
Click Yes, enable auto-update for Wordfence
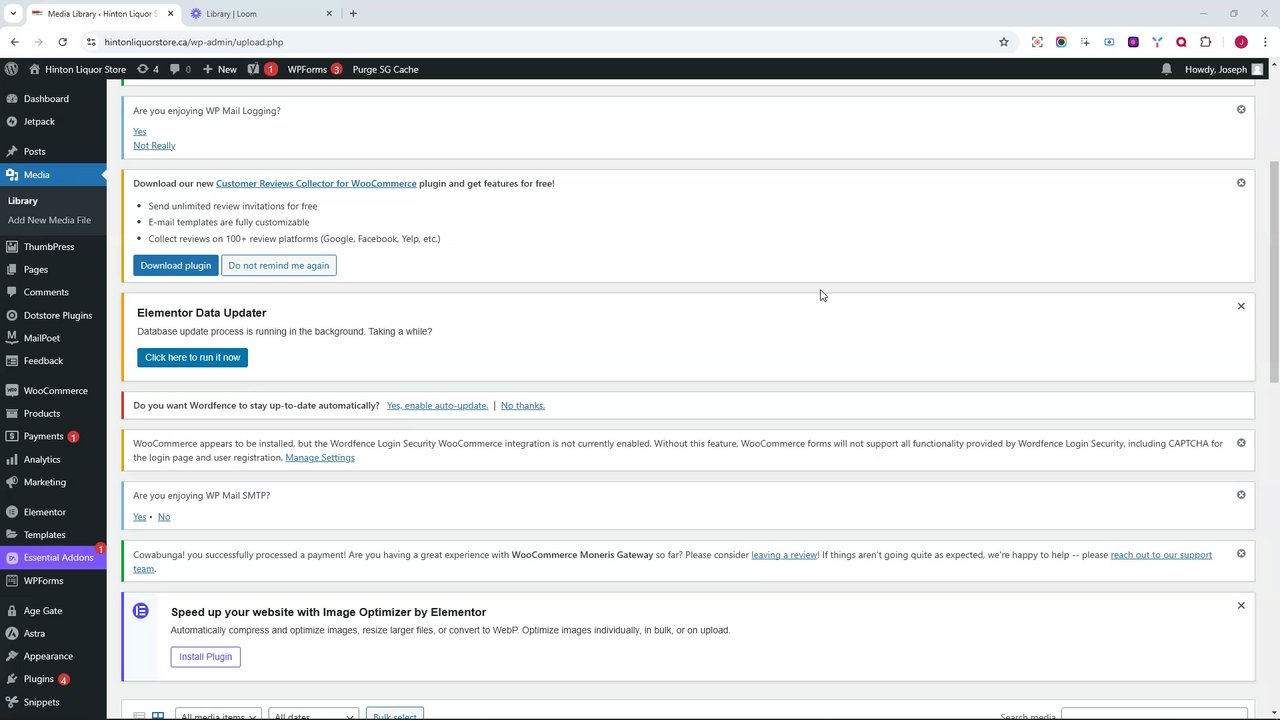tap(437, 405)
